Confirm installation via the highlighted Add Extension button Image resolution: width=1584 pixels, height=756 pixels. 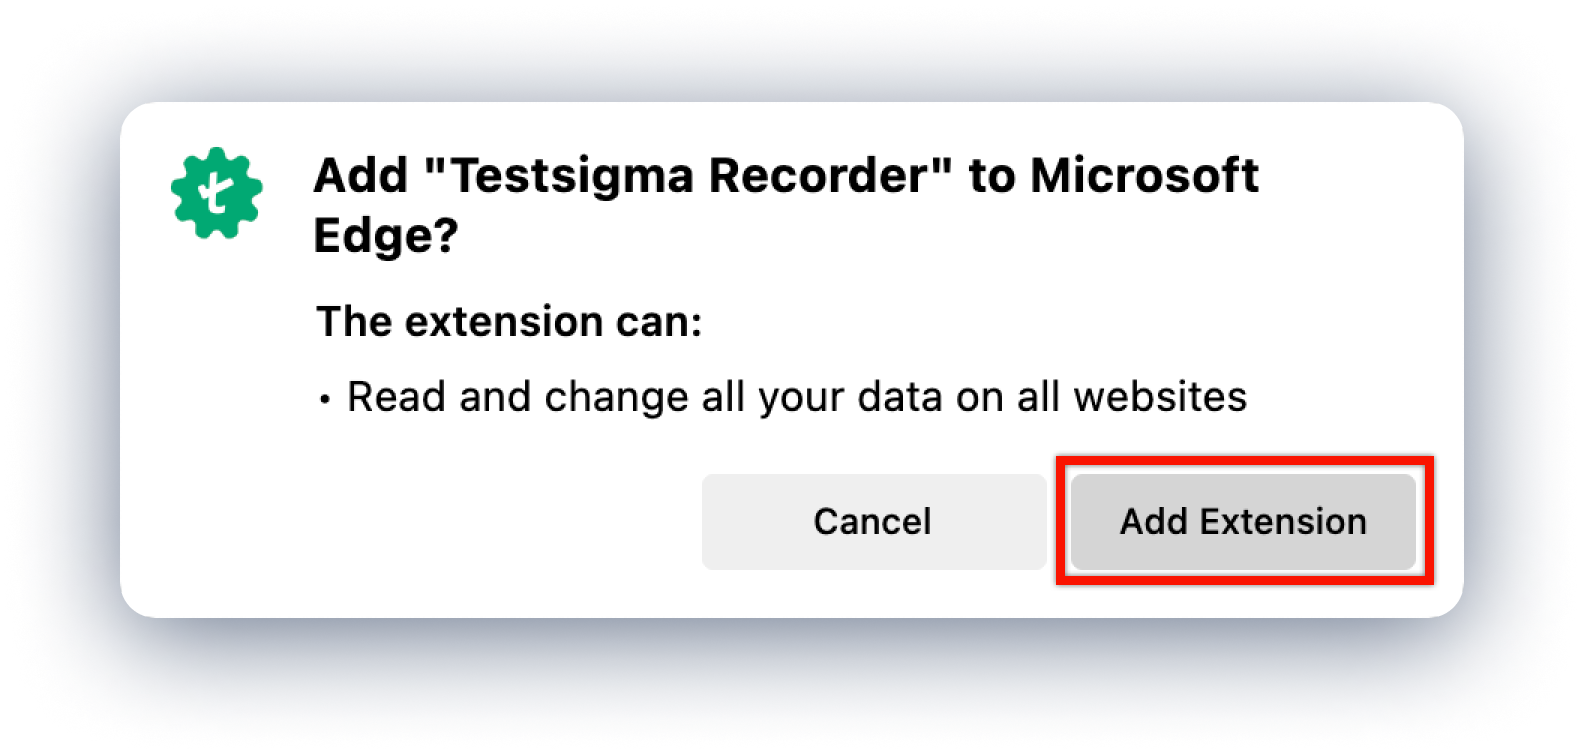[1242, 521]
